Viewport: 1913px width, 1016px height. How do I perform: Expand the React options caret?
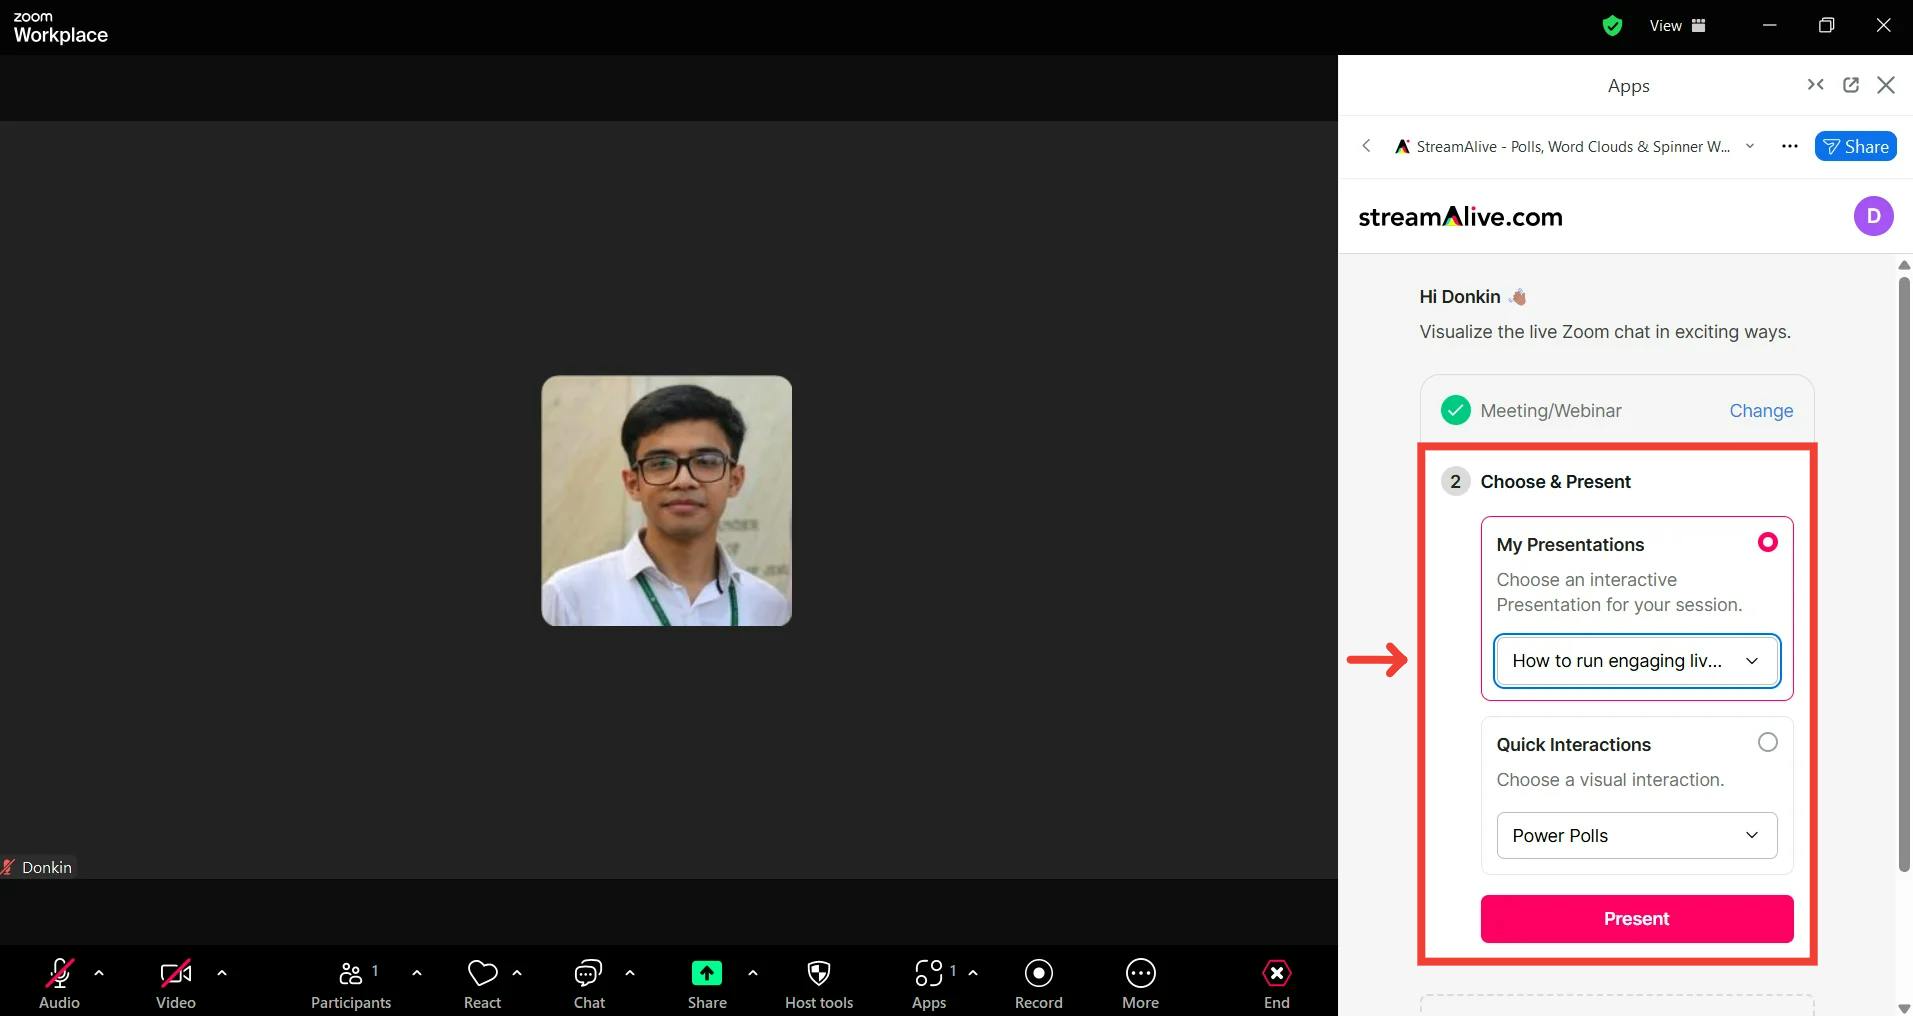pyautogui.click(x=517, y=972)
